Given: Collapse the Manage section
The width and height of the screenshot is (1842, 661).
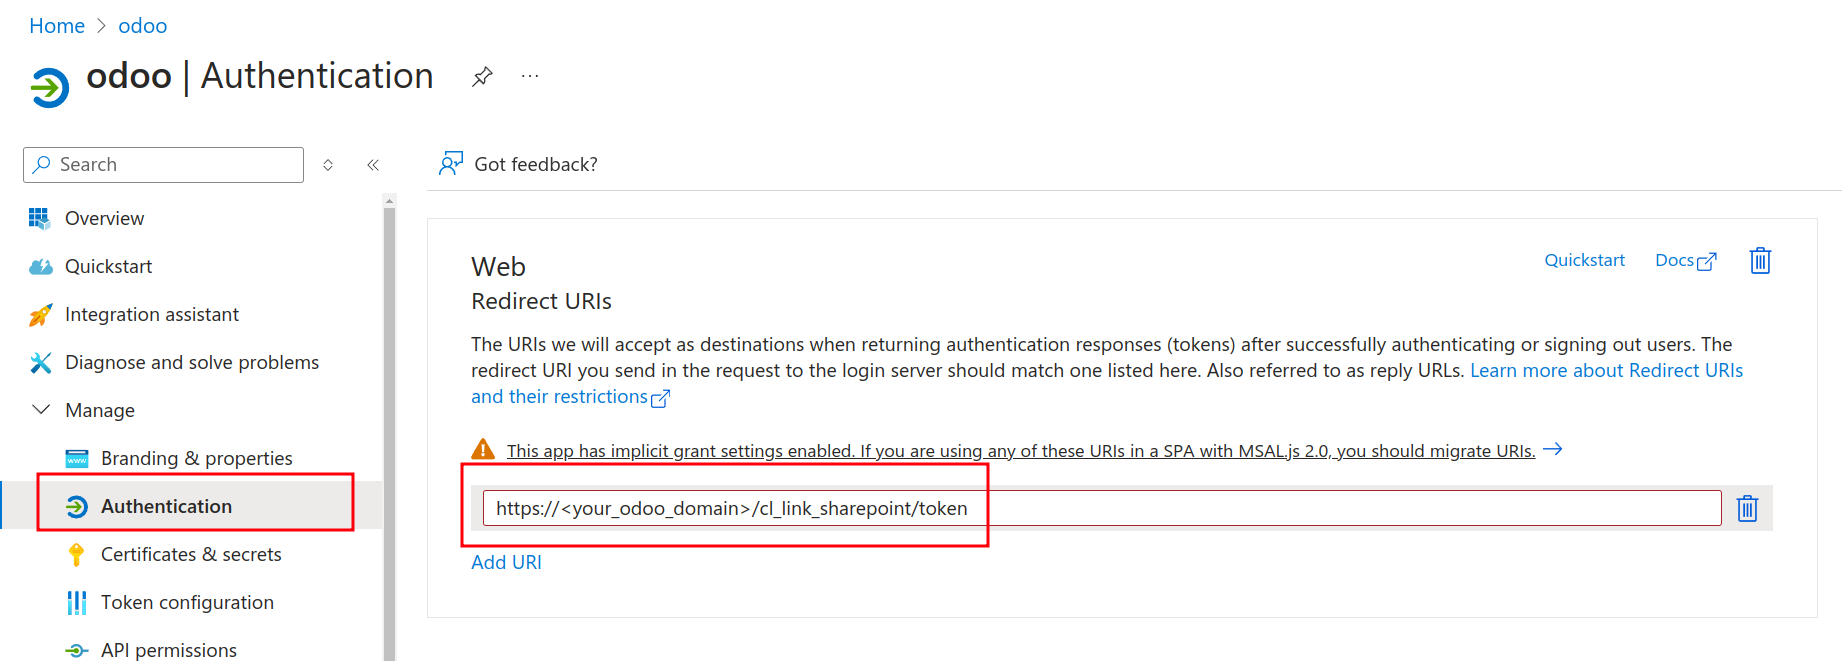Looking at the screenshot, I should [x=41, y=410].
